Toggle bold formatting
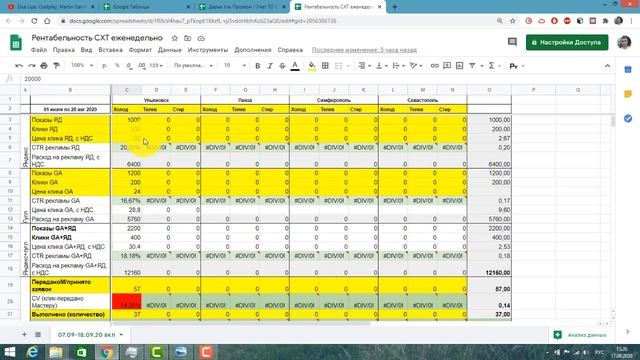The height and width of the screenshot is (360, 640). point(258,66)
